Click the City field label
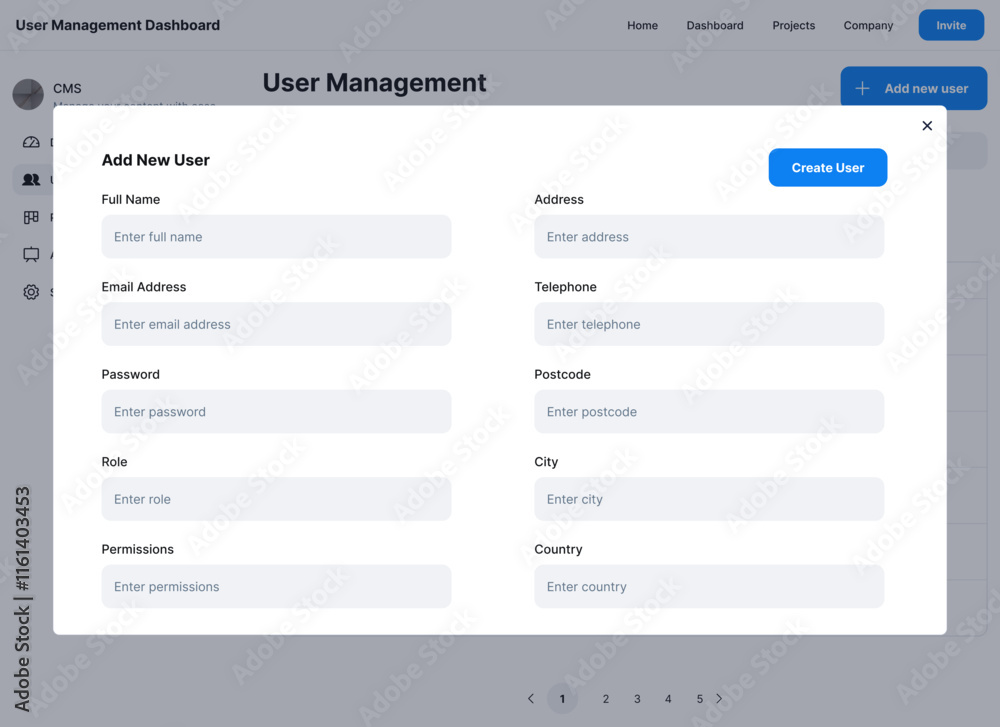Viewport: 1000px width, 727px height. tap(546, 462)
